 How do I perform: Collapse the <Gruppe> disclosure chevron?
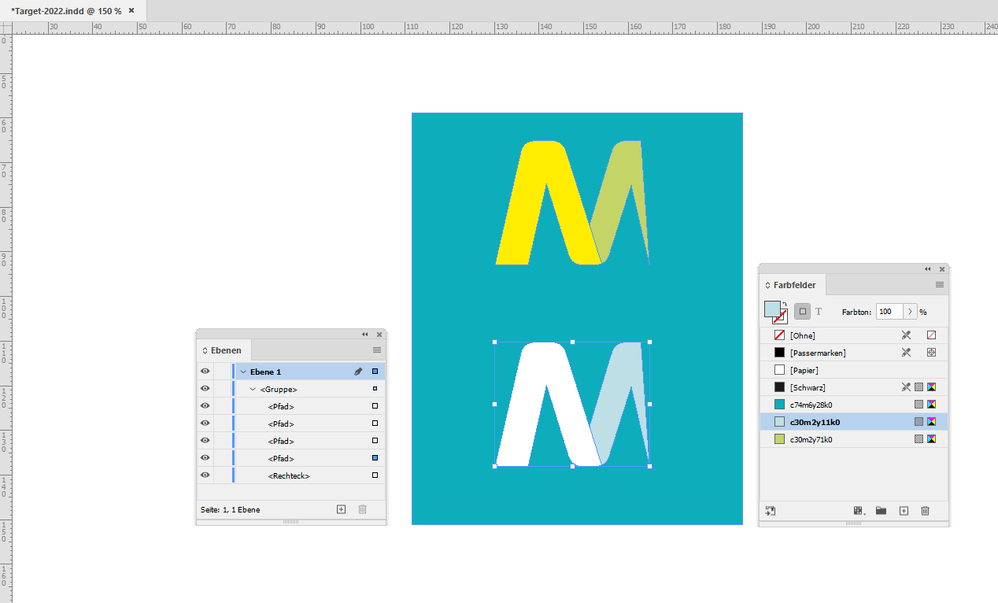(x=253, y=389)
